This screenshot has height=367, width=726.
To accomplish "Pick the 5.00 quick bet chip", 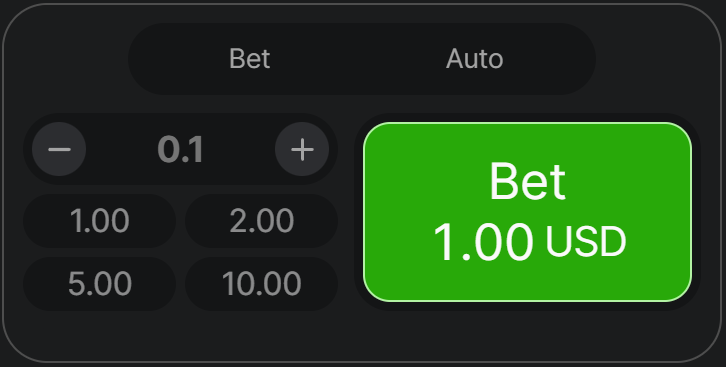I will click(x=100, y=284).
